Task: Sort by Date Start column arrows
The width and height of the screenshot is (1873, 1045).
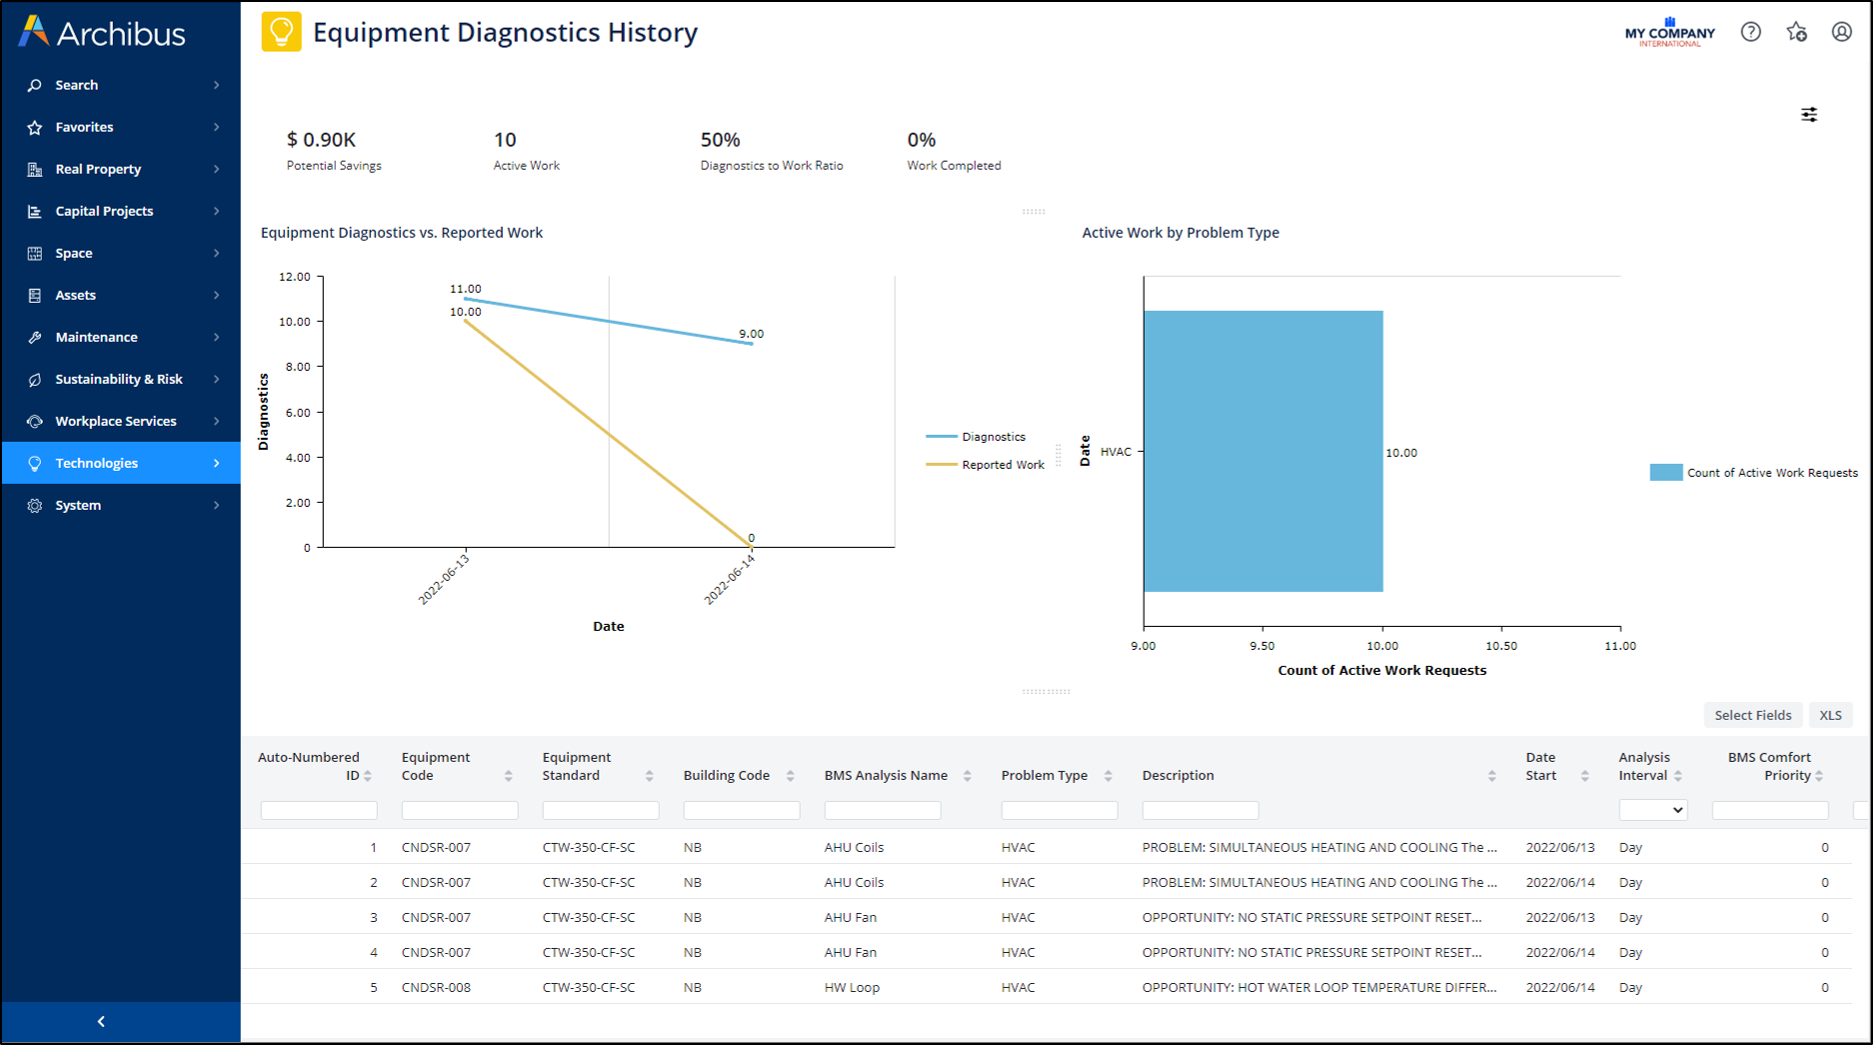Action: coord(1585,776)
